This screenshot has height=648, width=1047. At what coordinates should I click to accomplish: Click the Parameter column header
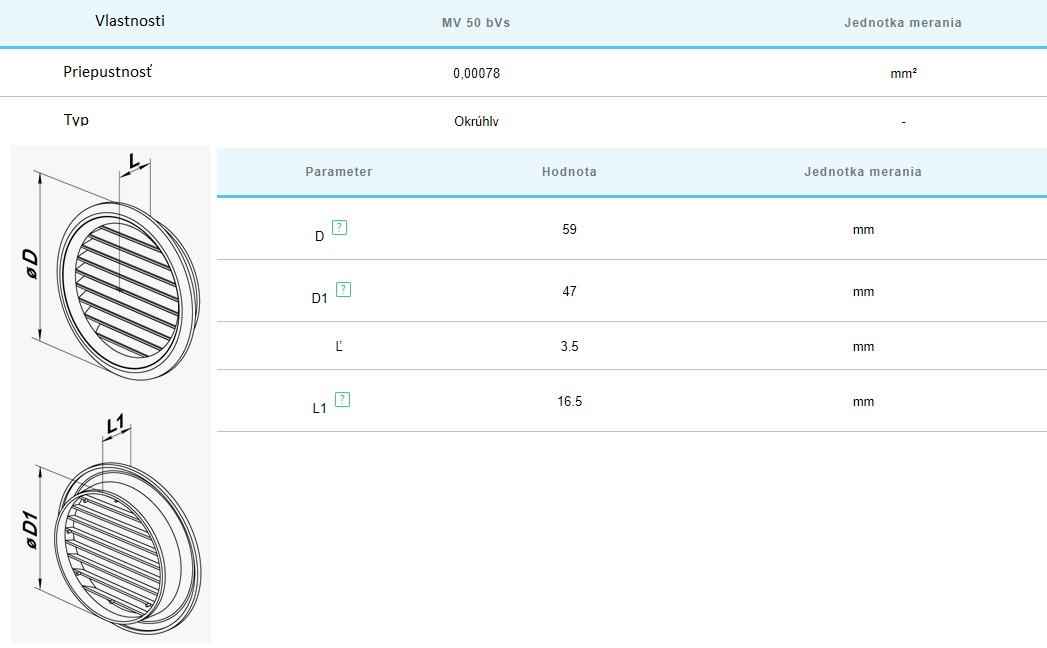(339, 172)
